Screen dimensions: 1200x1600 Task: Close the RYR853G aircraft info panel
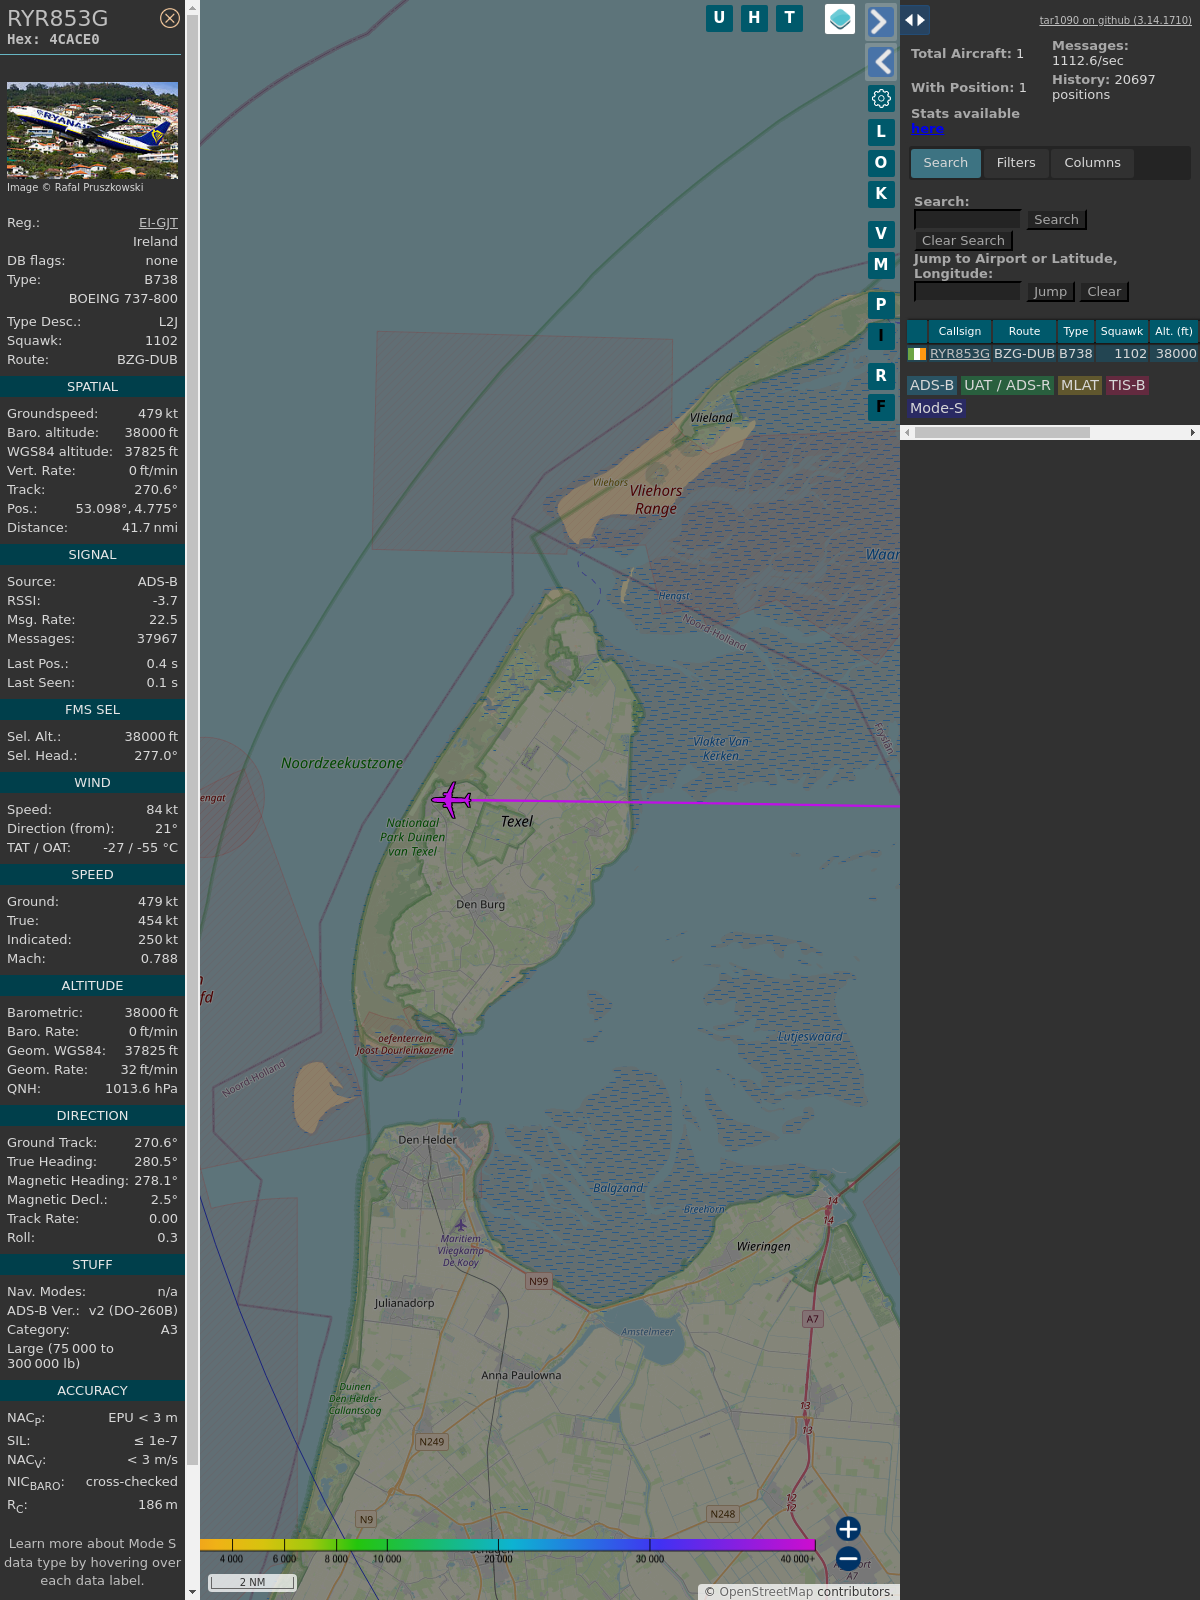(x=170, y=18)
